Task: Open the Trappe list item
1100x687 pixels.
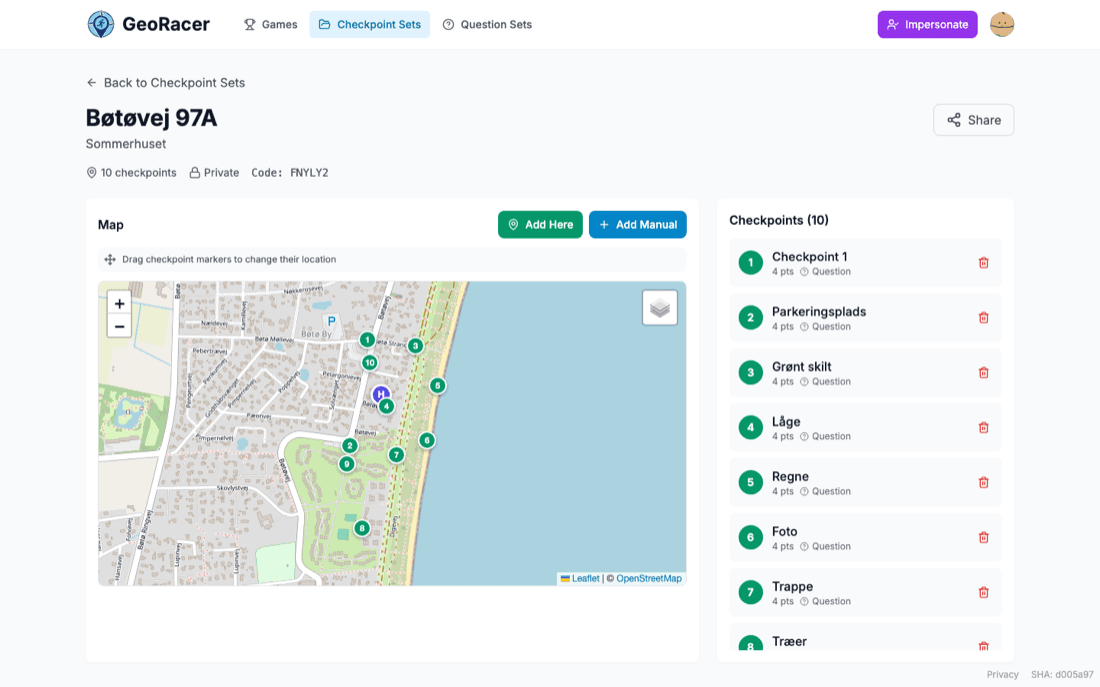Action: [865, 592]
